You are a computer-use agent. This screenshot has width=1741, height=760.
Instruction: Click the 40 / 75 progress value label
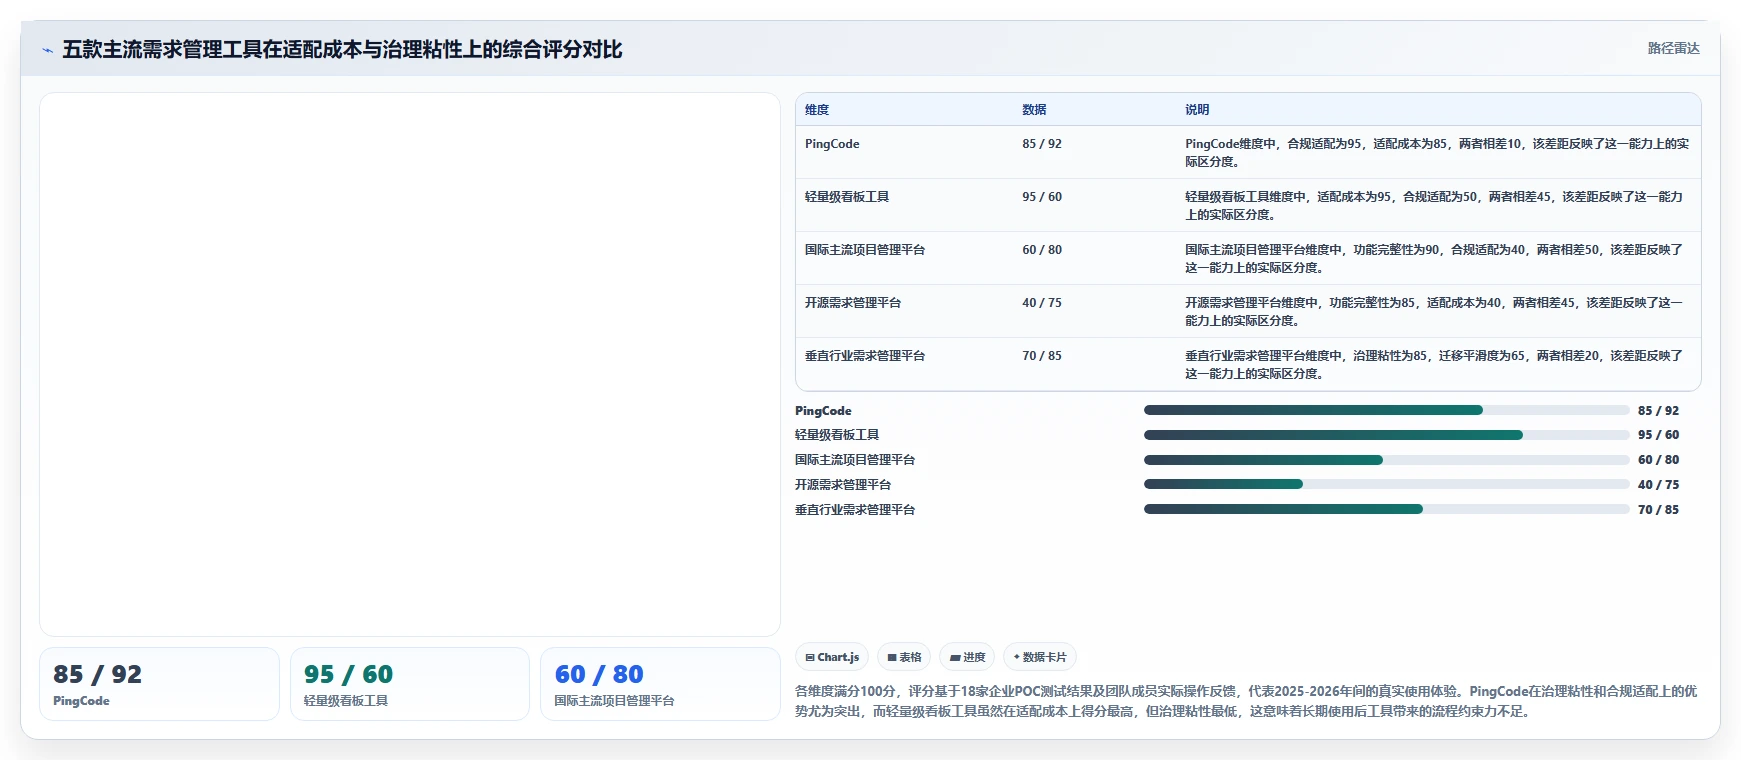coord(1658,485)
